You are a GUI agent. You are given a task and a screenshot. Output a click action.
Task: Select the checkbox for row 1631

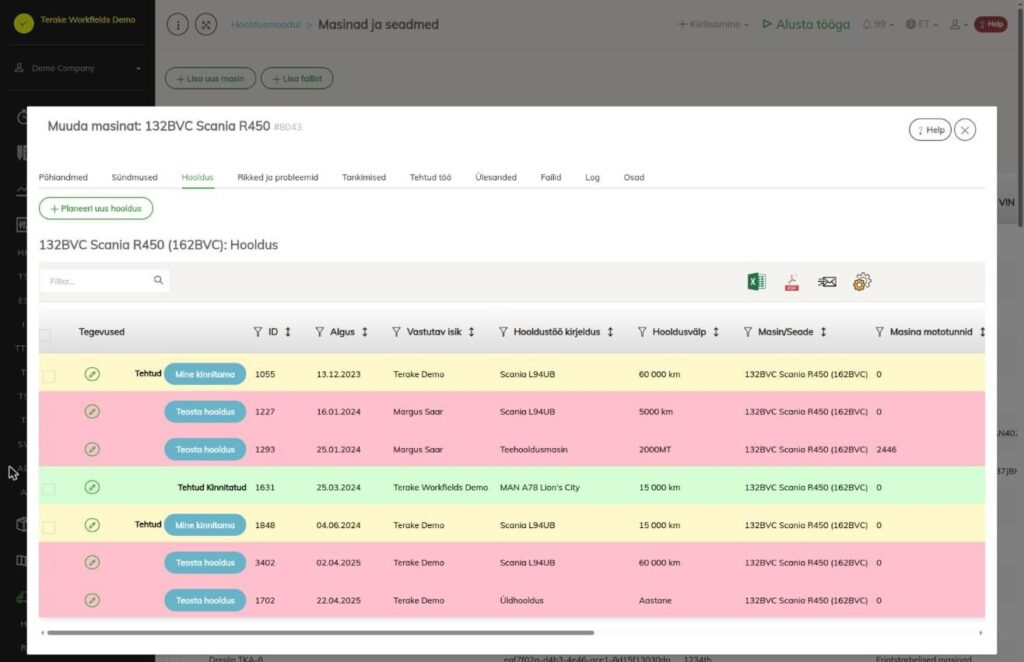[x=49, y=489]
